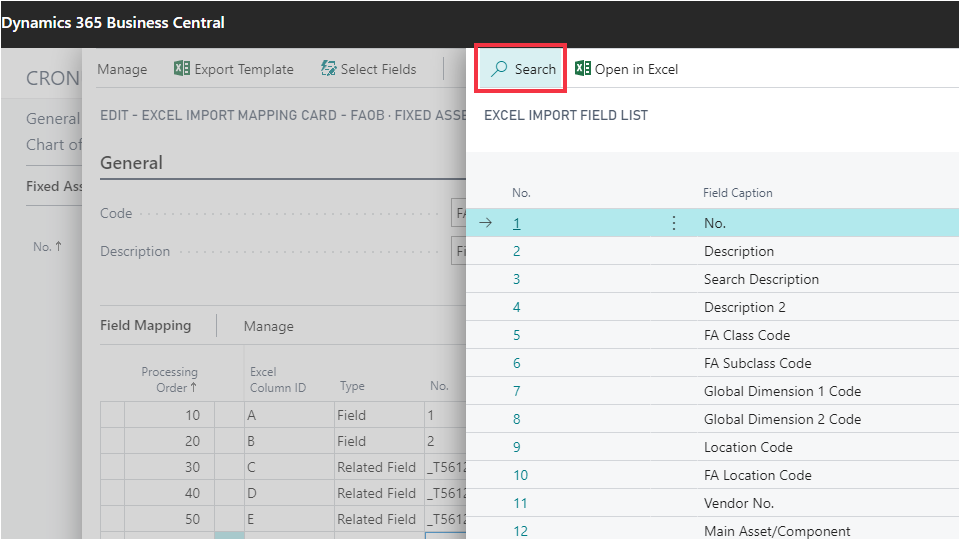The height and width of the screenshot is (540, 960).
Task: Click the Dynamics 365 Business Central title
Action: pyautogui.click(x=113, y=22)
